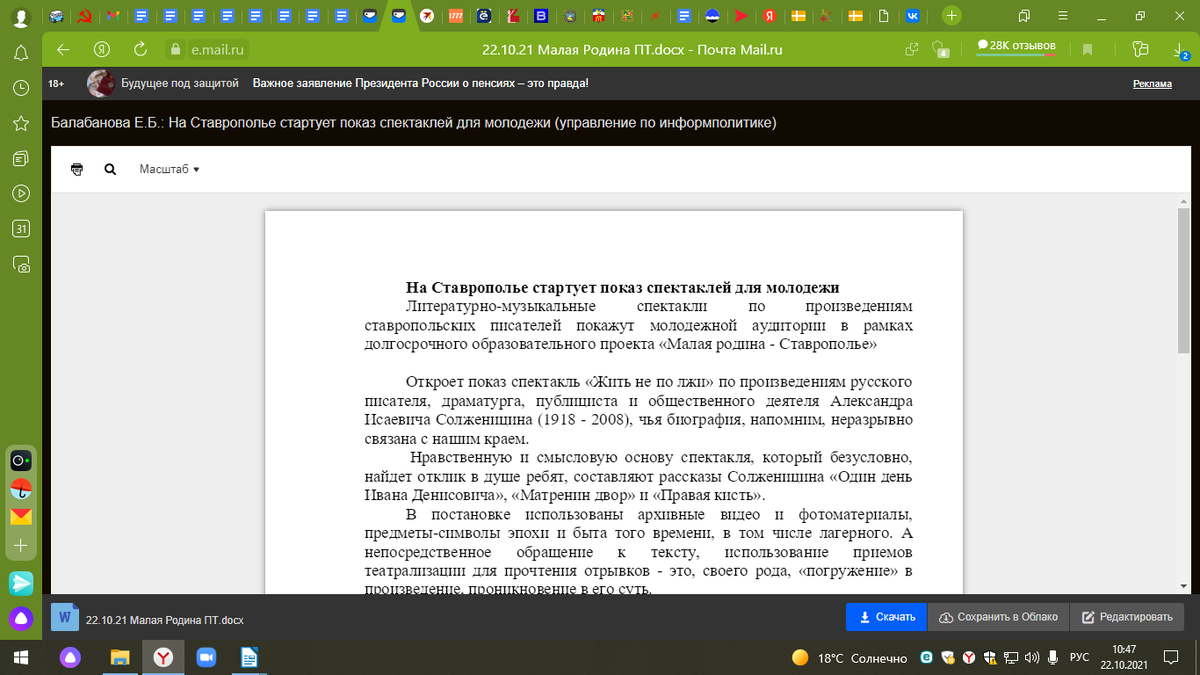Switch to the VK browser tab

pos(913,16)
